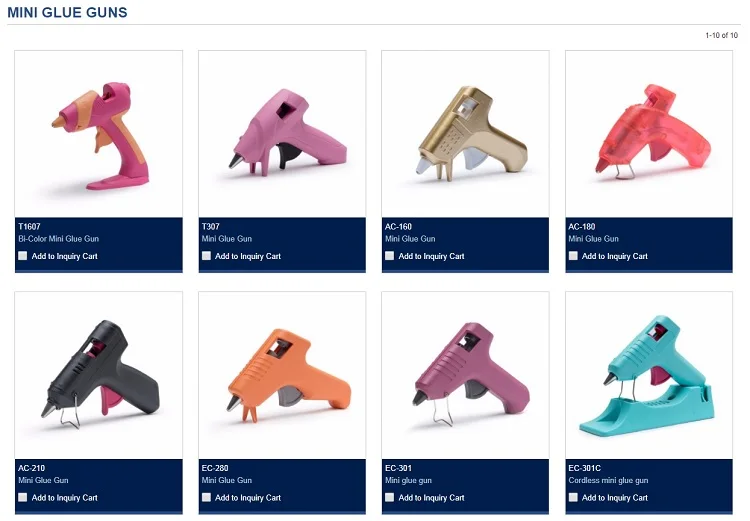Check the EC-301C inquiry cart box

pyautogui.click(x=573, y=498)
